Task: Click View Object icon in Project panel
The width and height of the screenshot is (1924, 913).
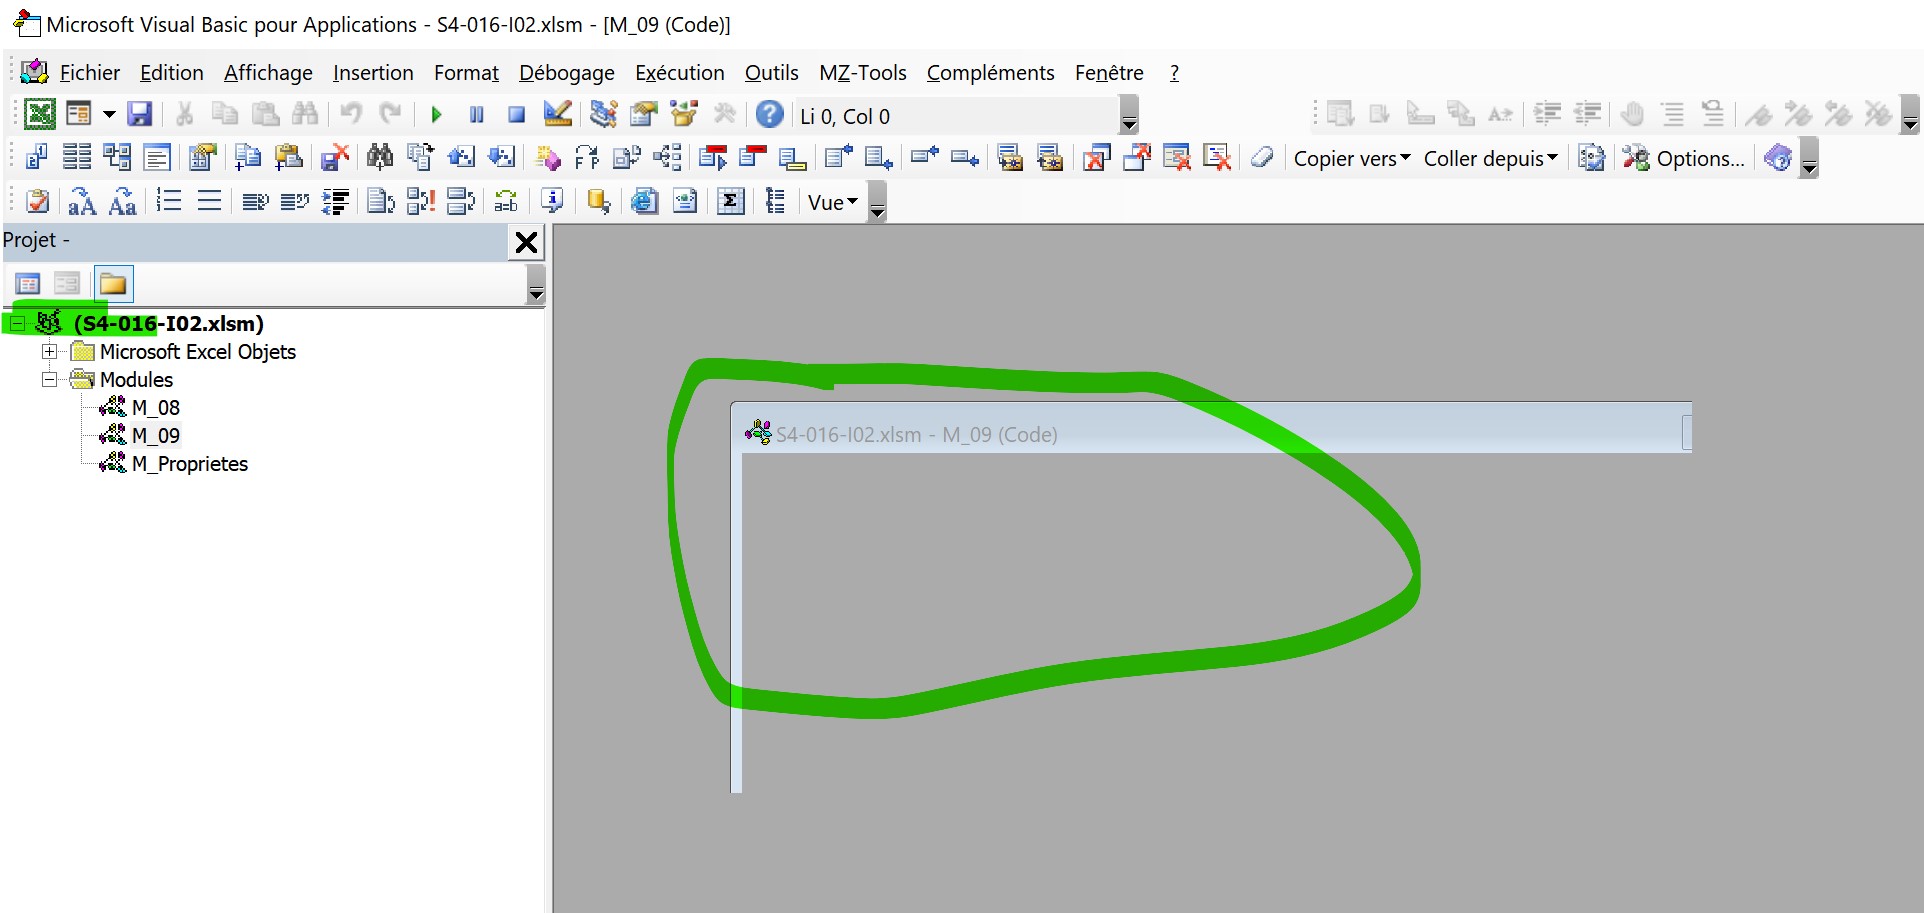Action: point(67,284)
